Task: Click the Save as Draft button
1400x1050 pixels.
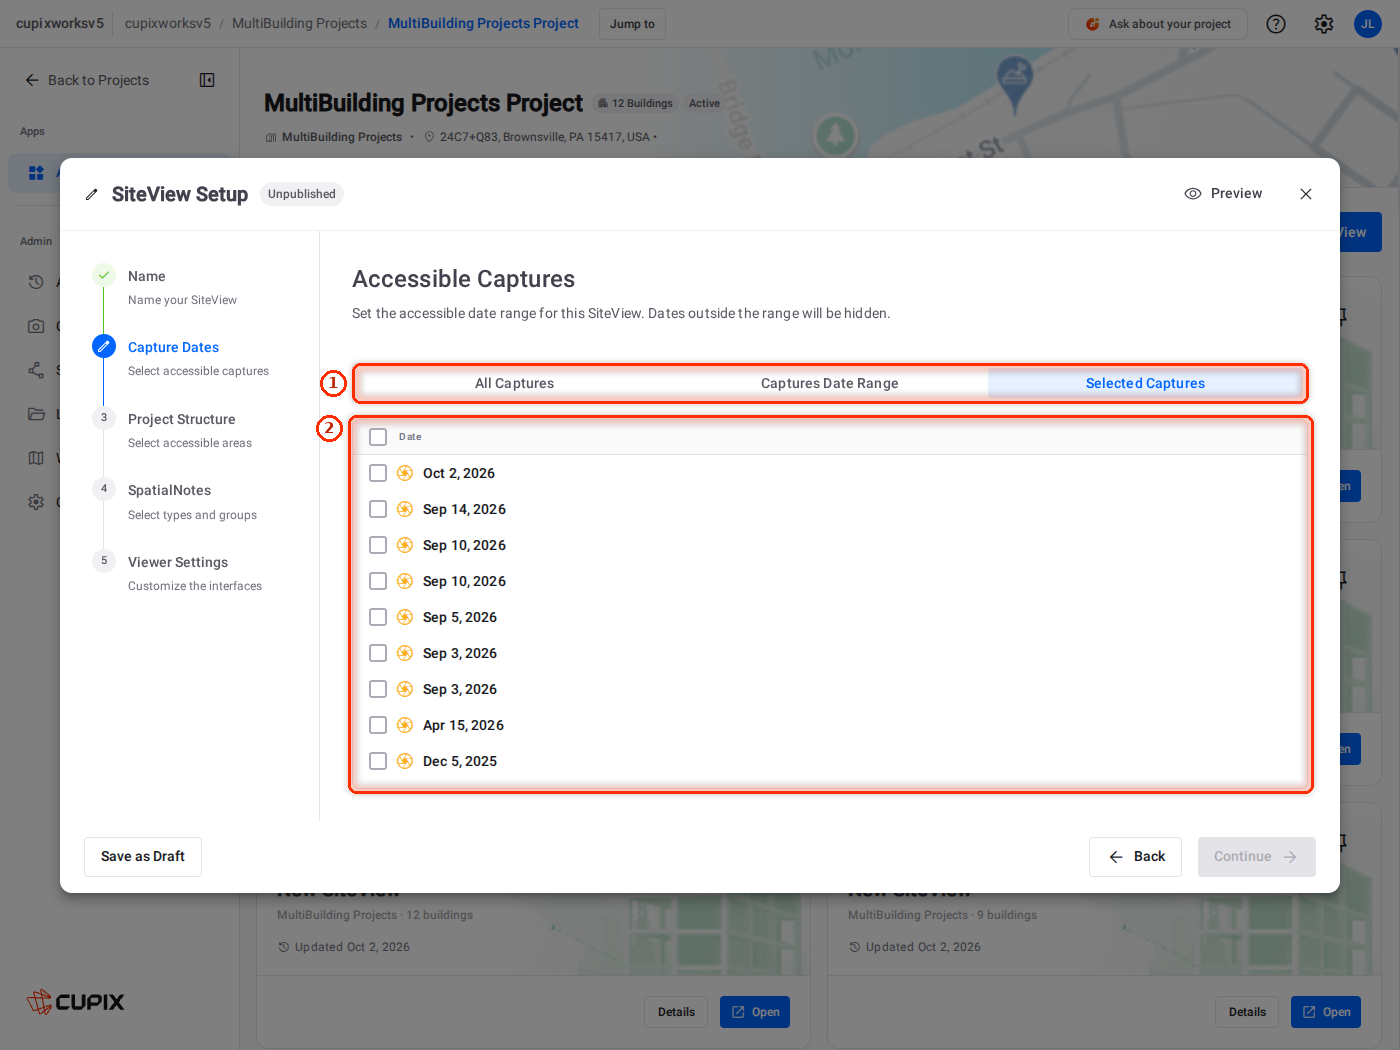Action: (x=143, y=857)
